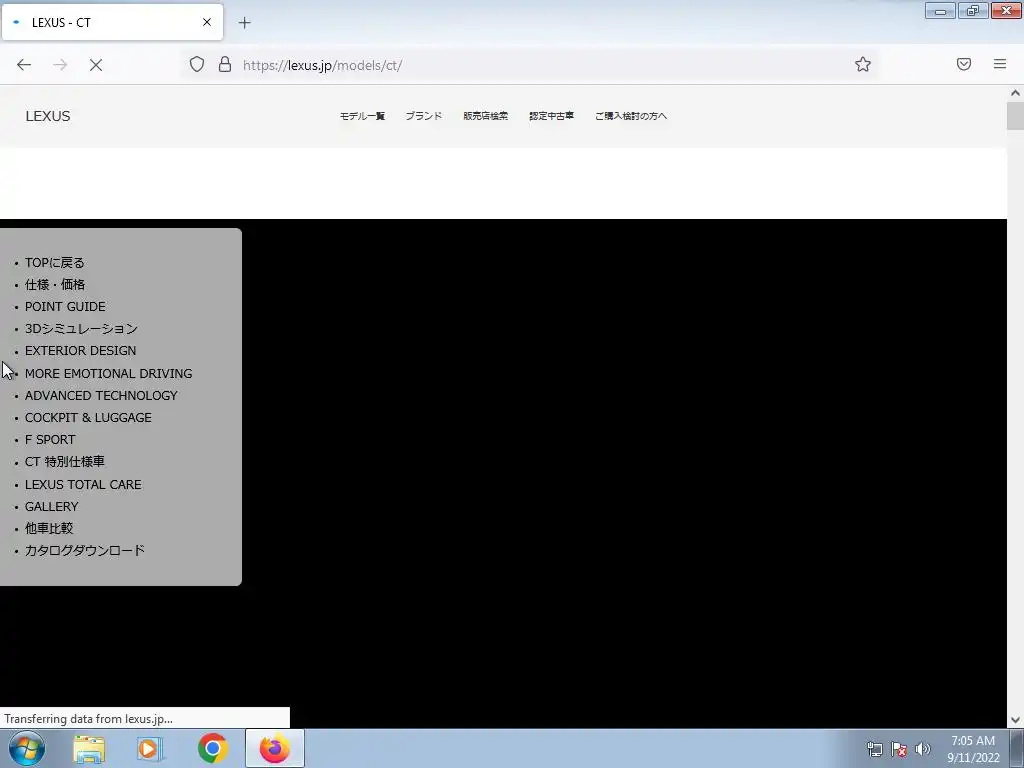Bookmark this page with the star

[863, 64]
